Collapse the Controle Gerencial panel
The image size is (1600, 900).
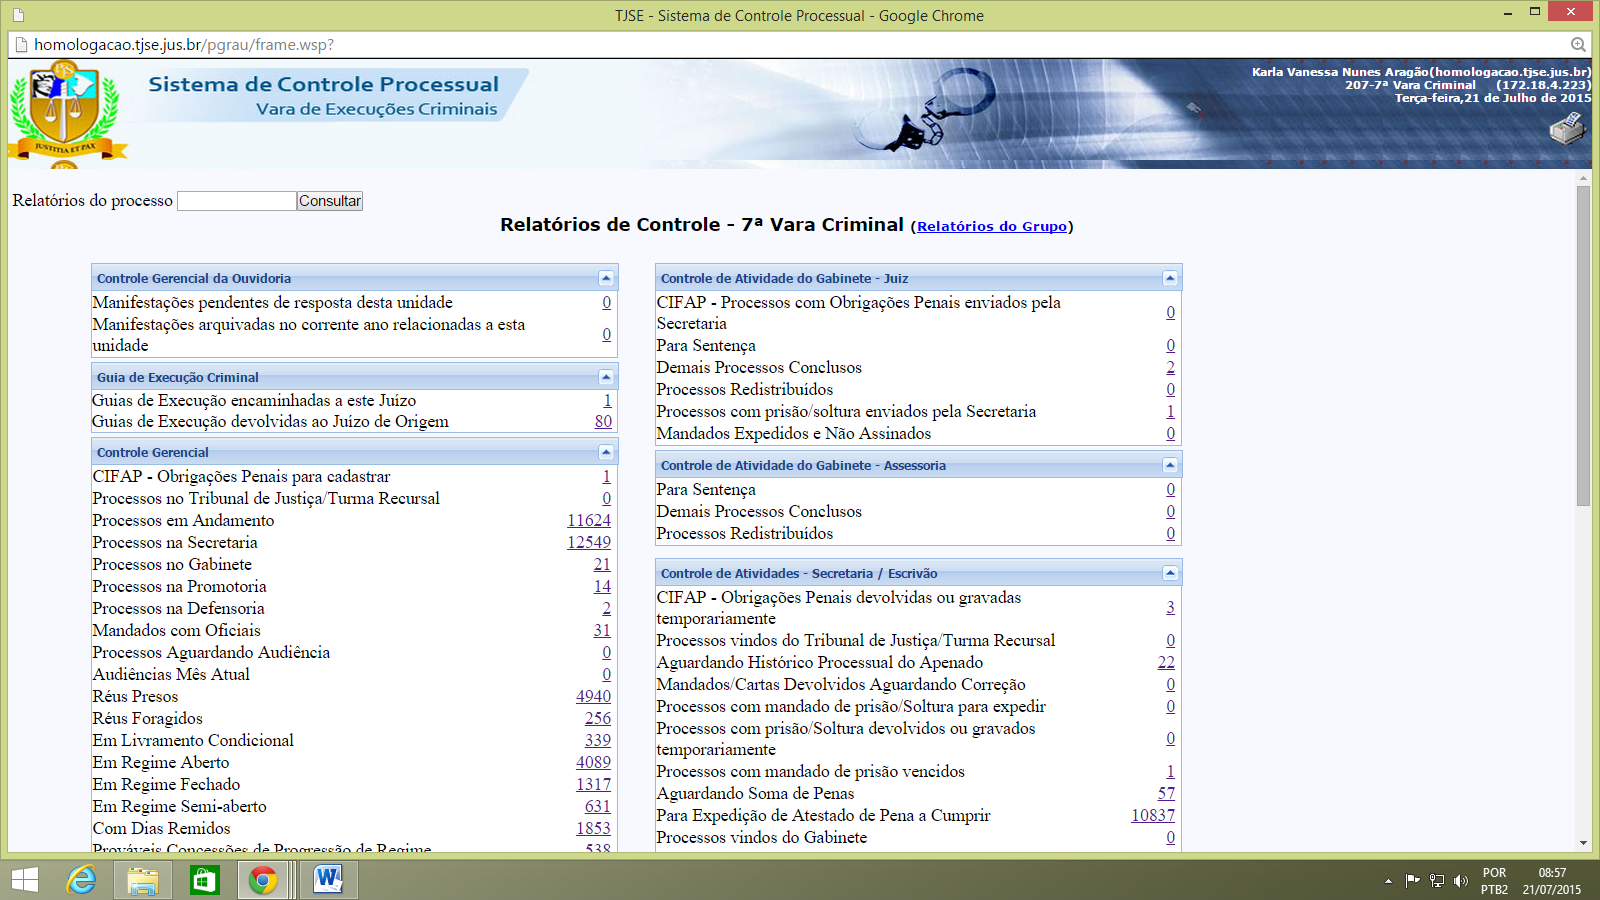[x=605, y=452]
